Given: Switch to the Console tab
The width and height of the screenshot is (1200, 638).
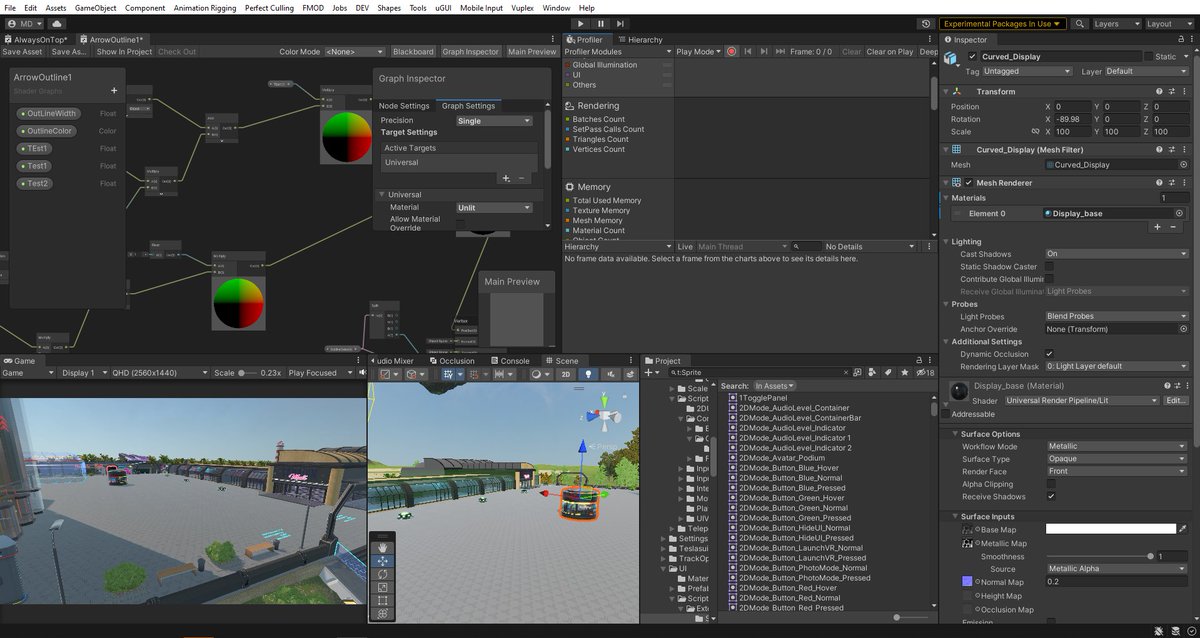Looking at the screenshot, I should pyautogui.click(x=510, y=361).
